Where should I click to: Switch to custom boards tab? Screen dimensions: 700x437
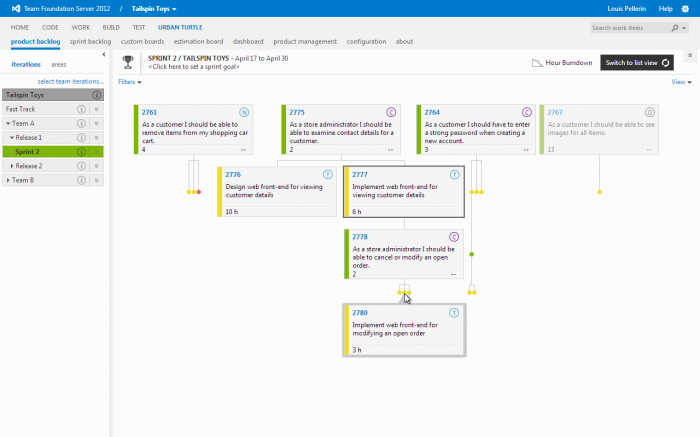coord(142,42)
